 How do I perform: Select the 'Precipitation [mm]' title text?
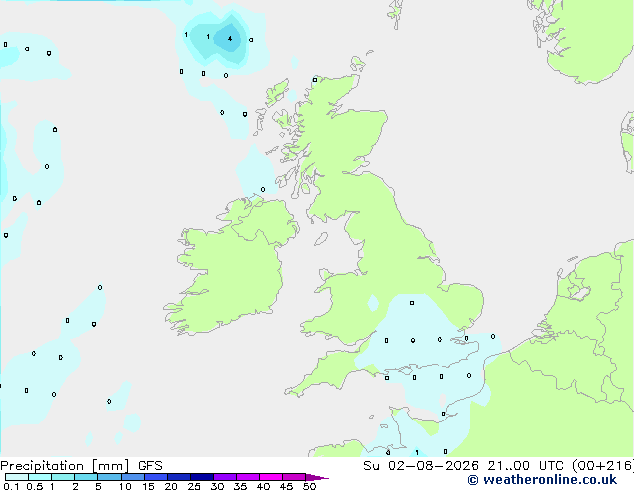coord(64,466)
